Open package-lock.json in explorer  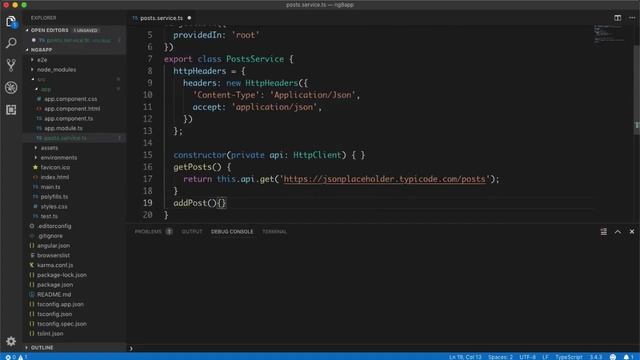click(x=61, y=275)
